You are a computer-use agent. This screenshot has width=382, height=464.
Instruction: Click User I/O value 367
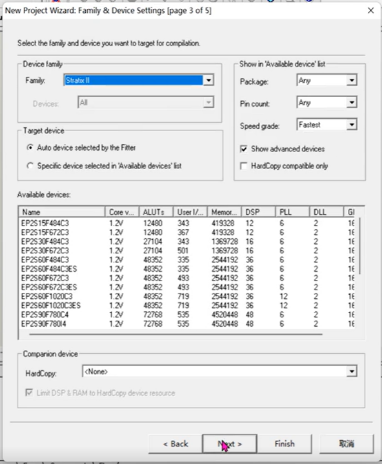183,232
